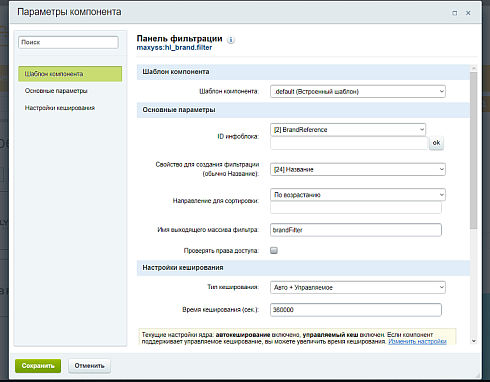Click the Основные параметры section header

pyautogui.click(x=303, y=110)
